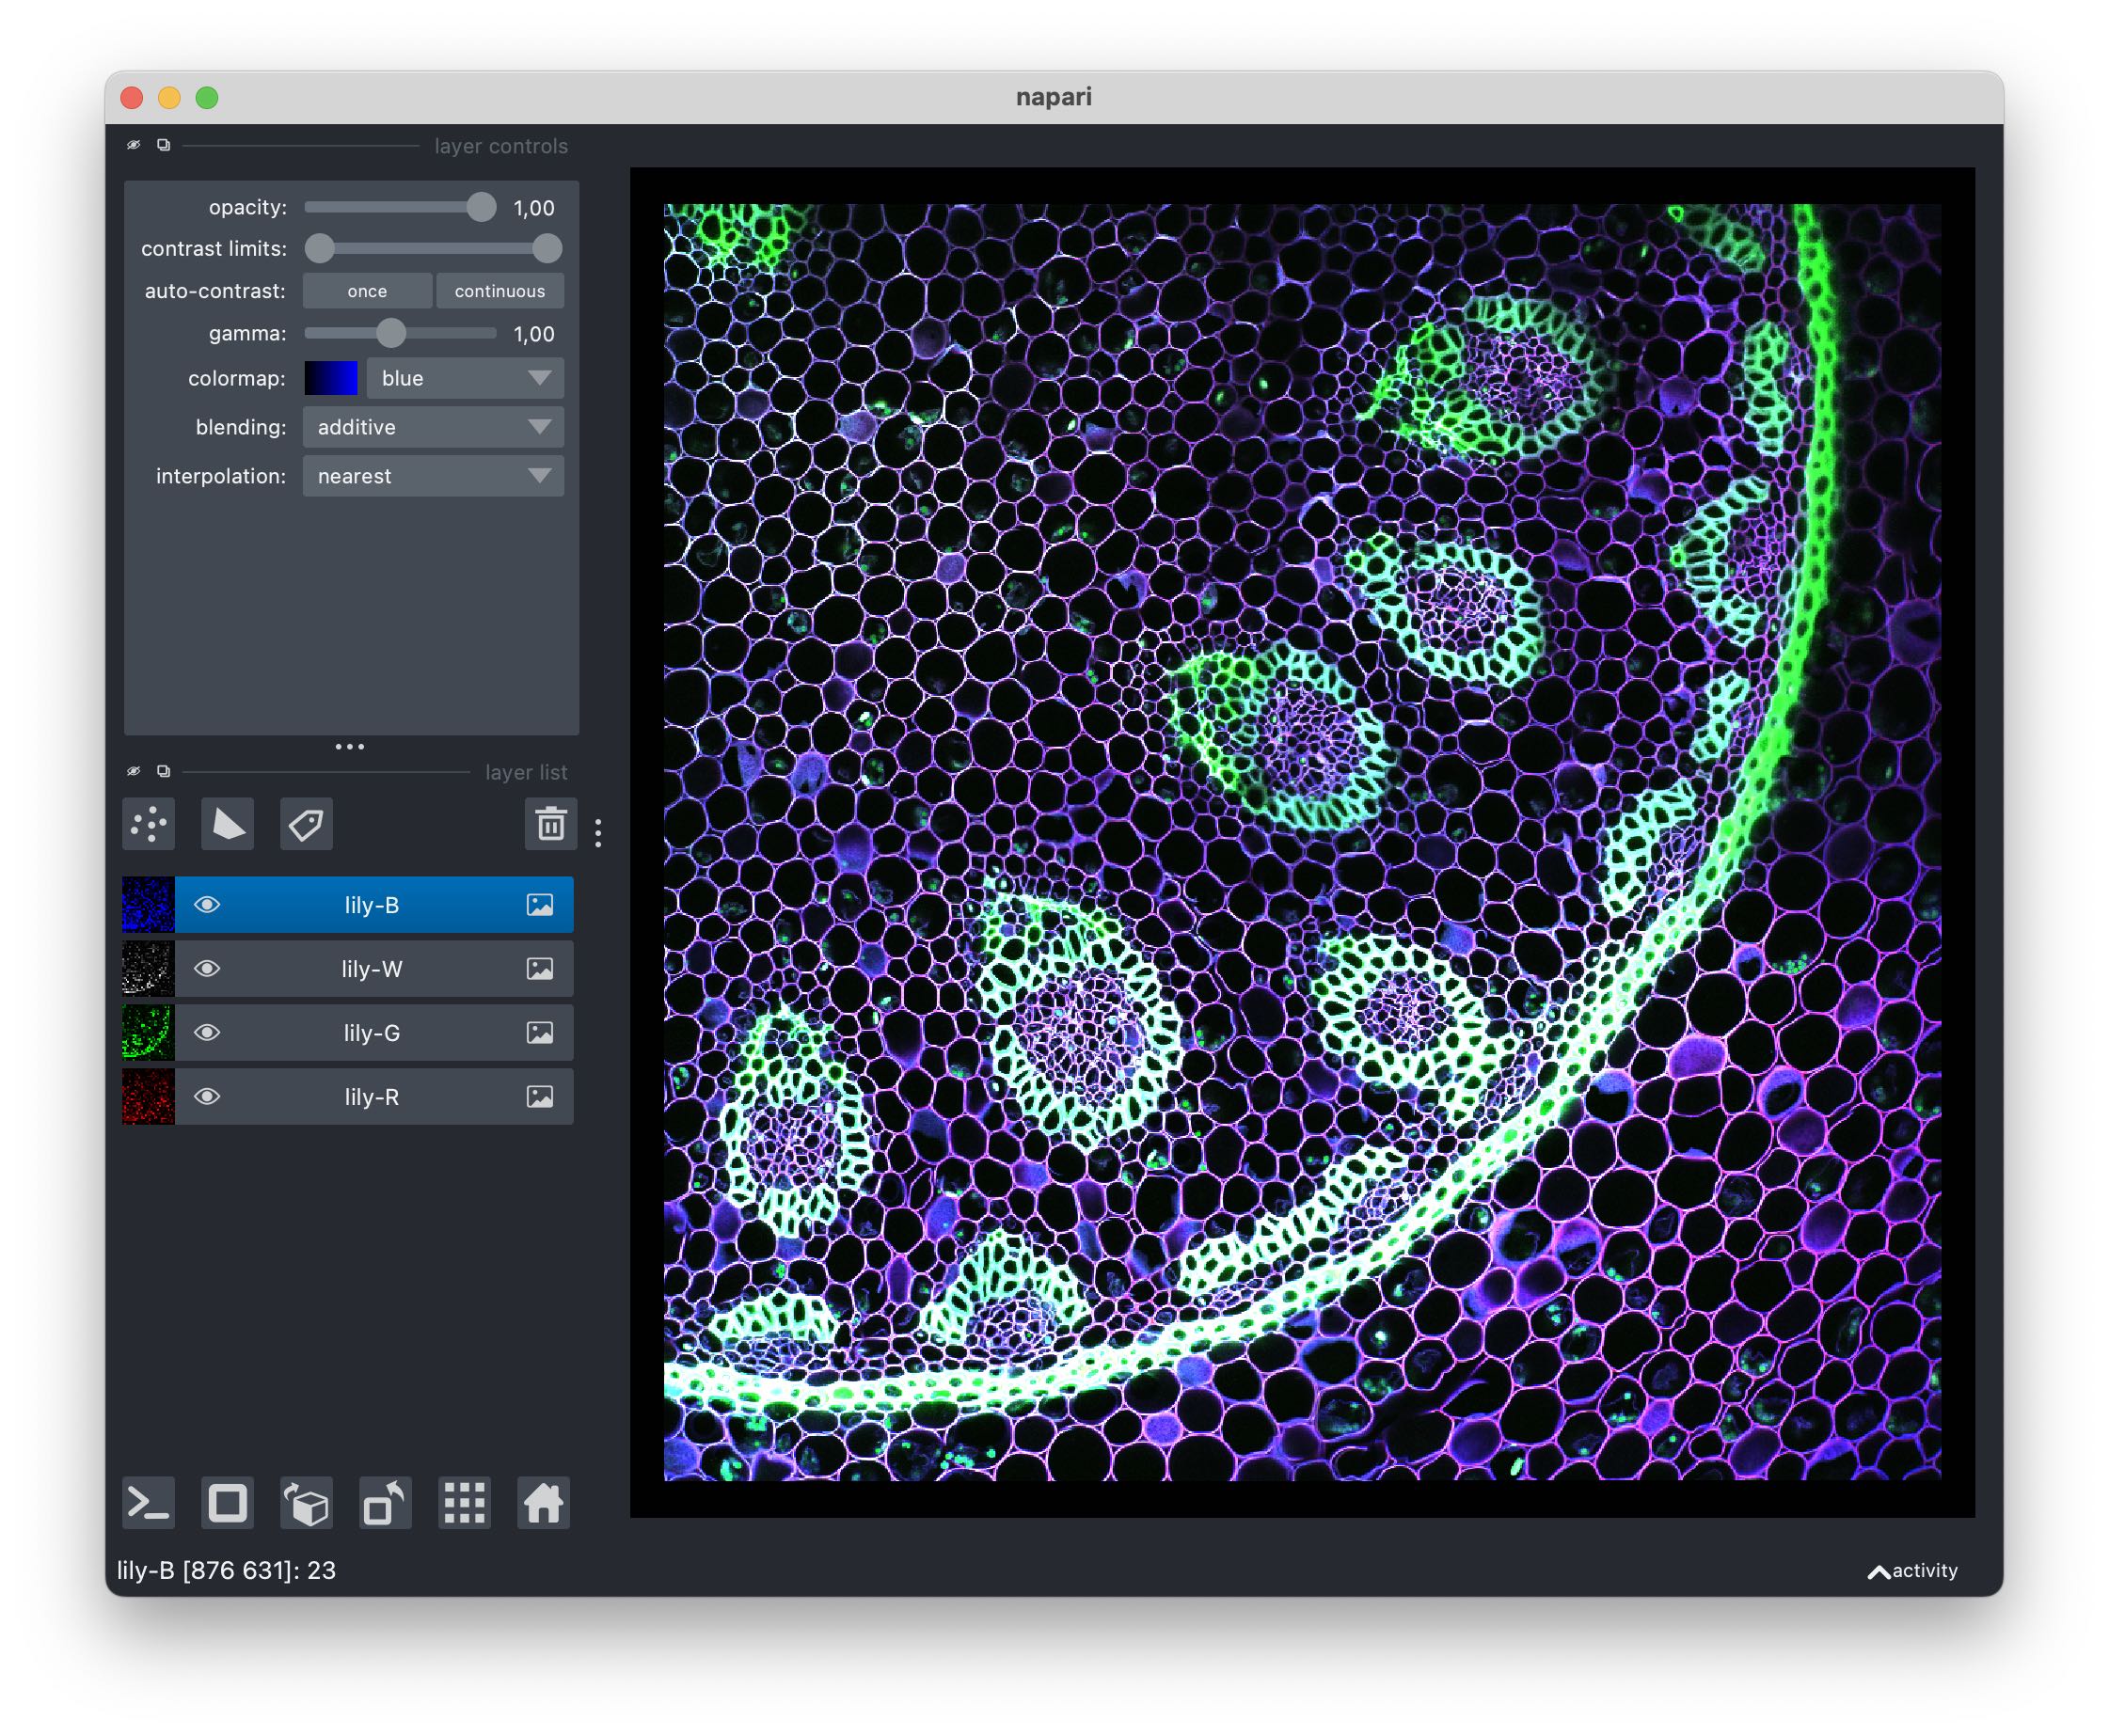Select the lily-B layer name
The image size is (2109, 1736).
(x=372, y=905)
